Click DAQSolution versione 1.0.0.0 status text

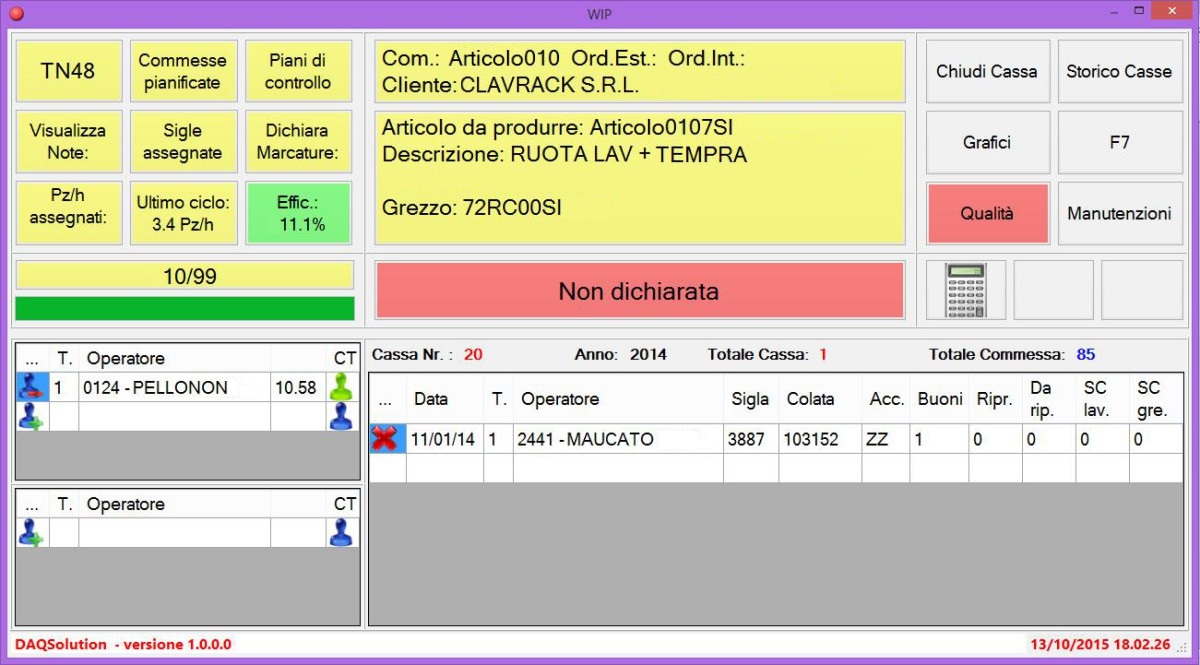click(123, 645)
